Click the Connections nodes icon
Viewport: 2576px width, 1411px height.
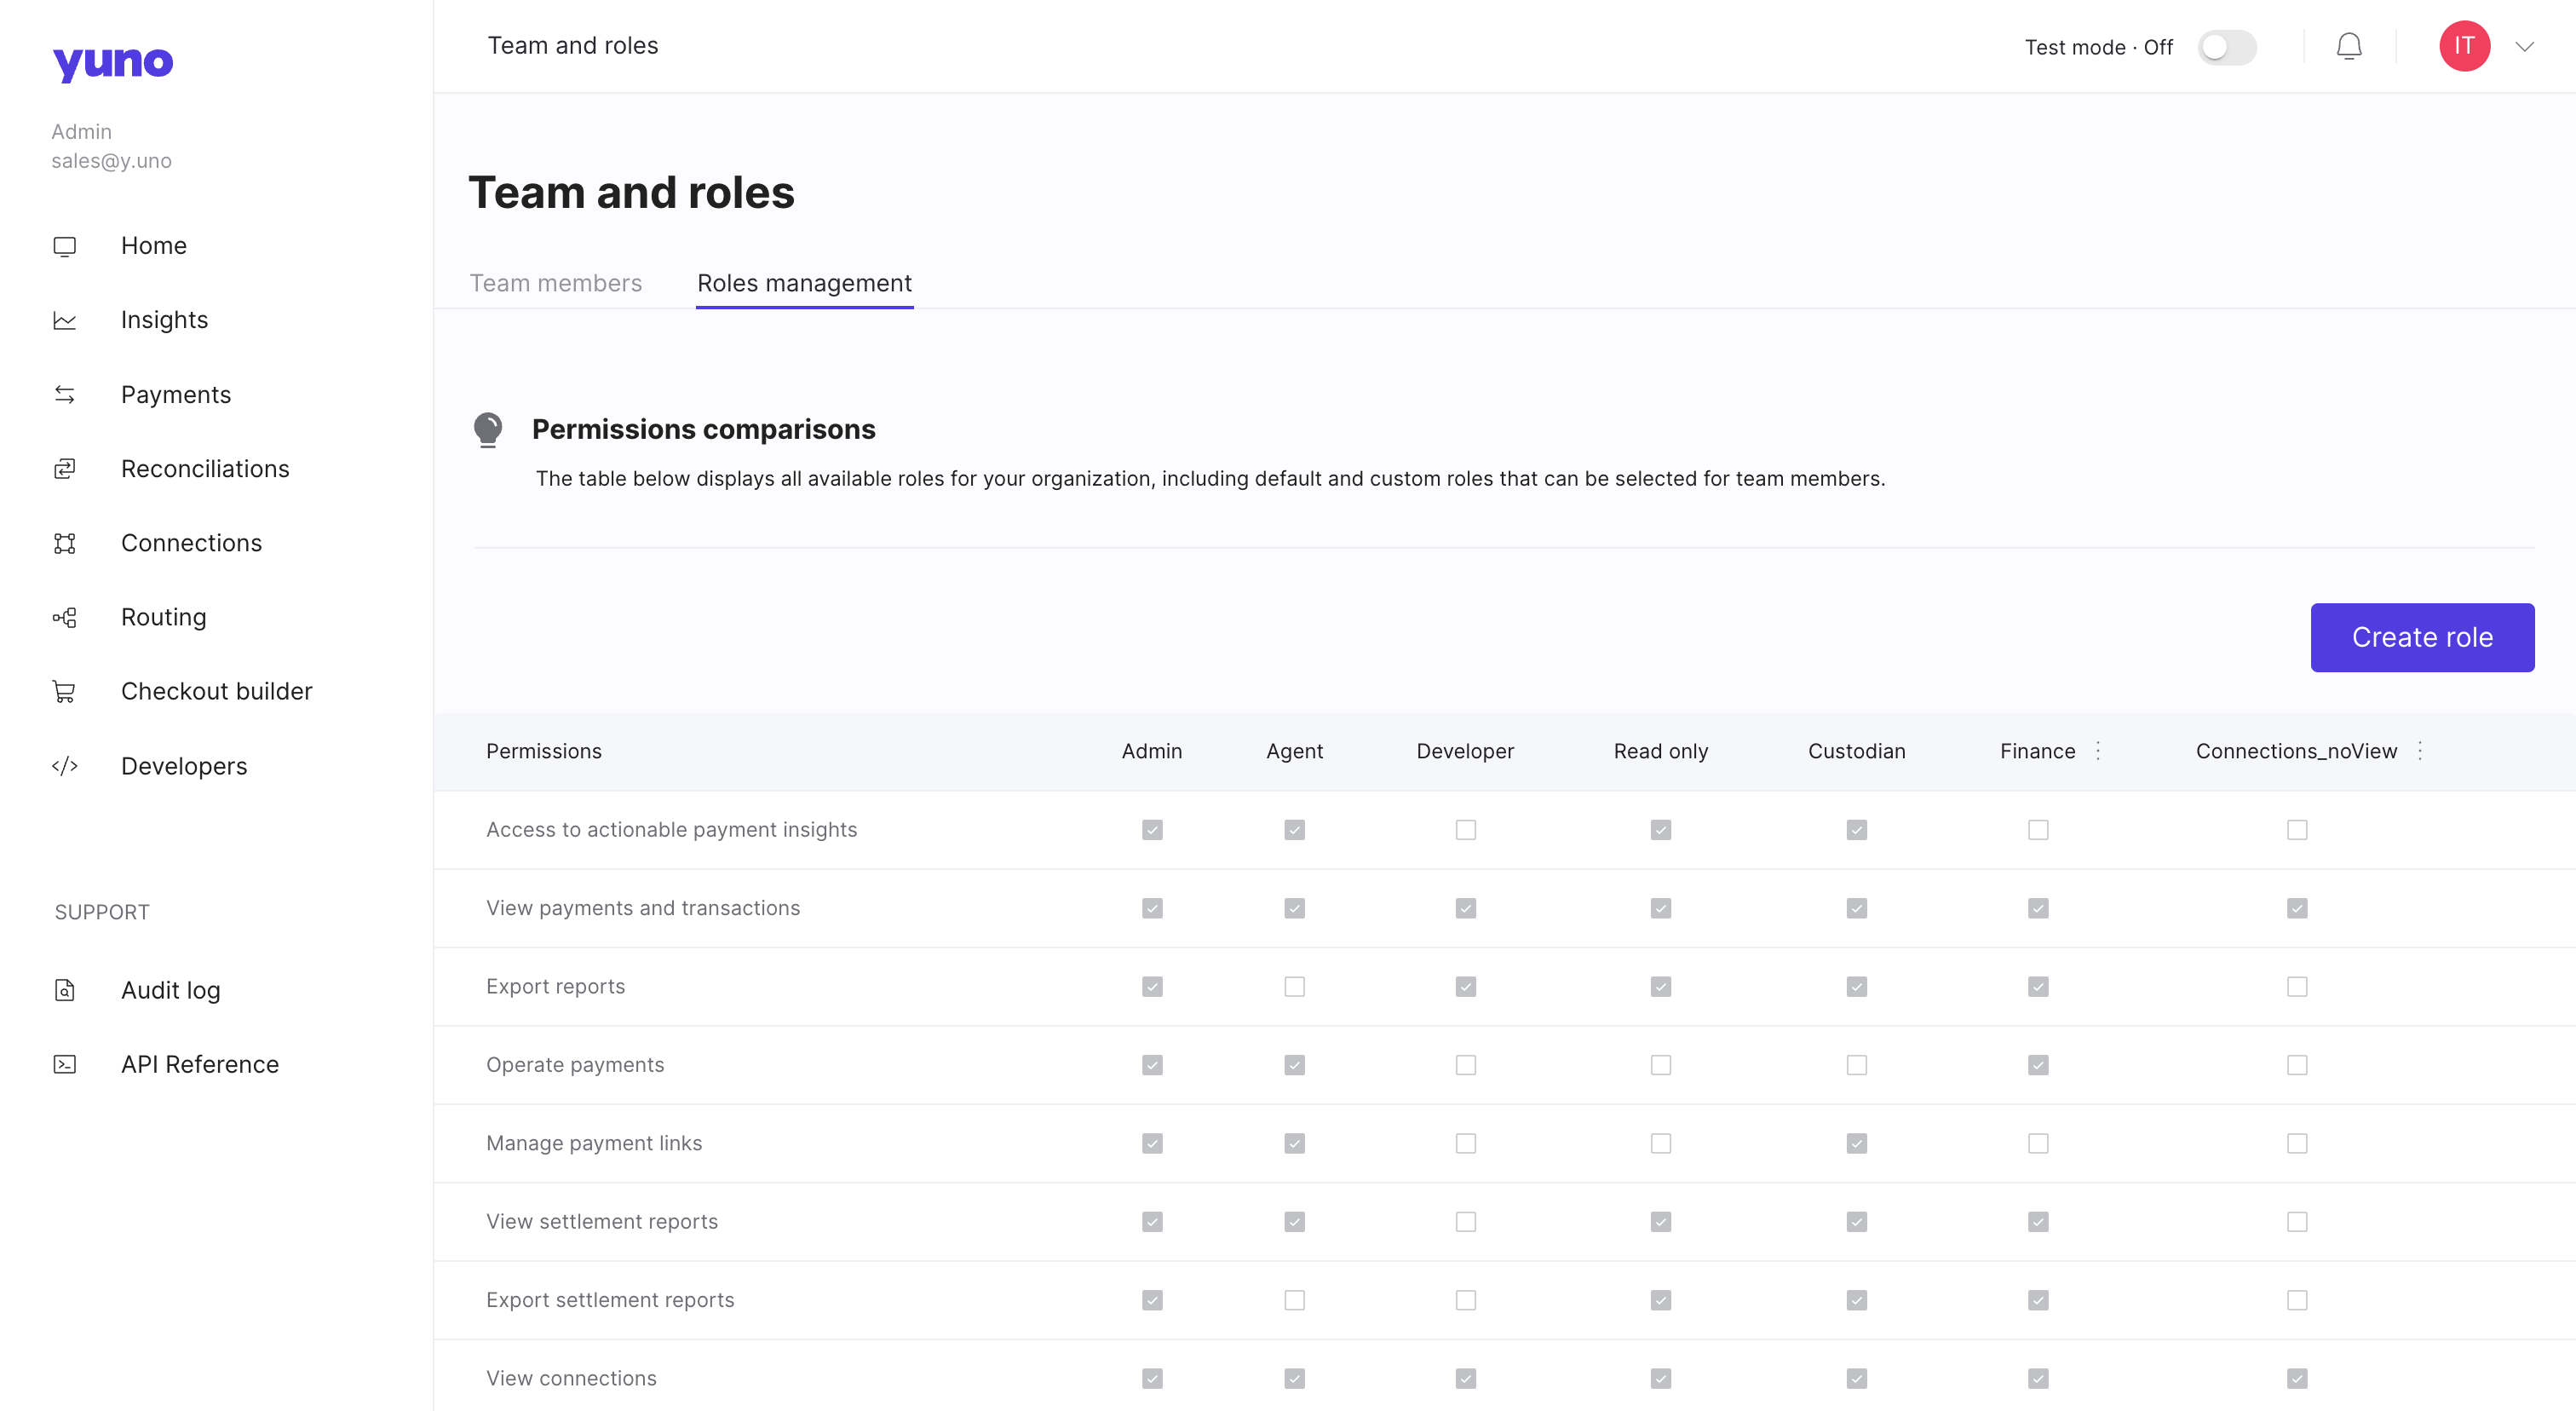(x=65, y=543)
